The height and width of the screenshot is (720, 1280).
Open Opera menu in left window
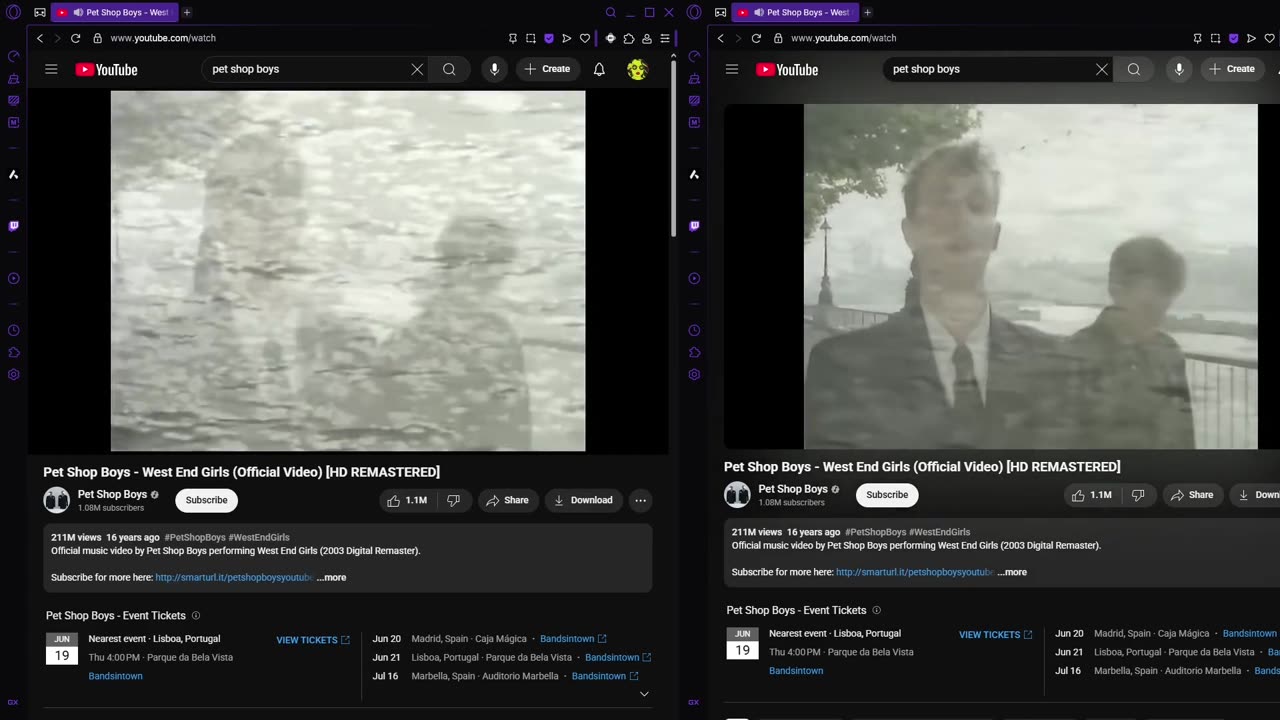(x=13, y=13)
